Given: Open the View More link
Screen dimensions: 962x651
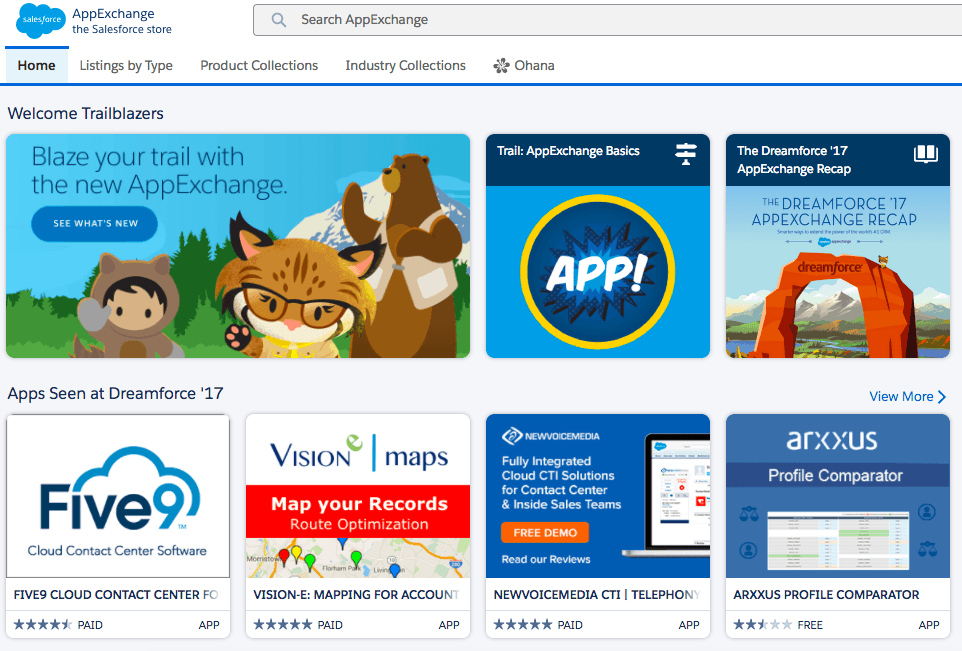Looking at the screenshot, I should tap(907, 397).
